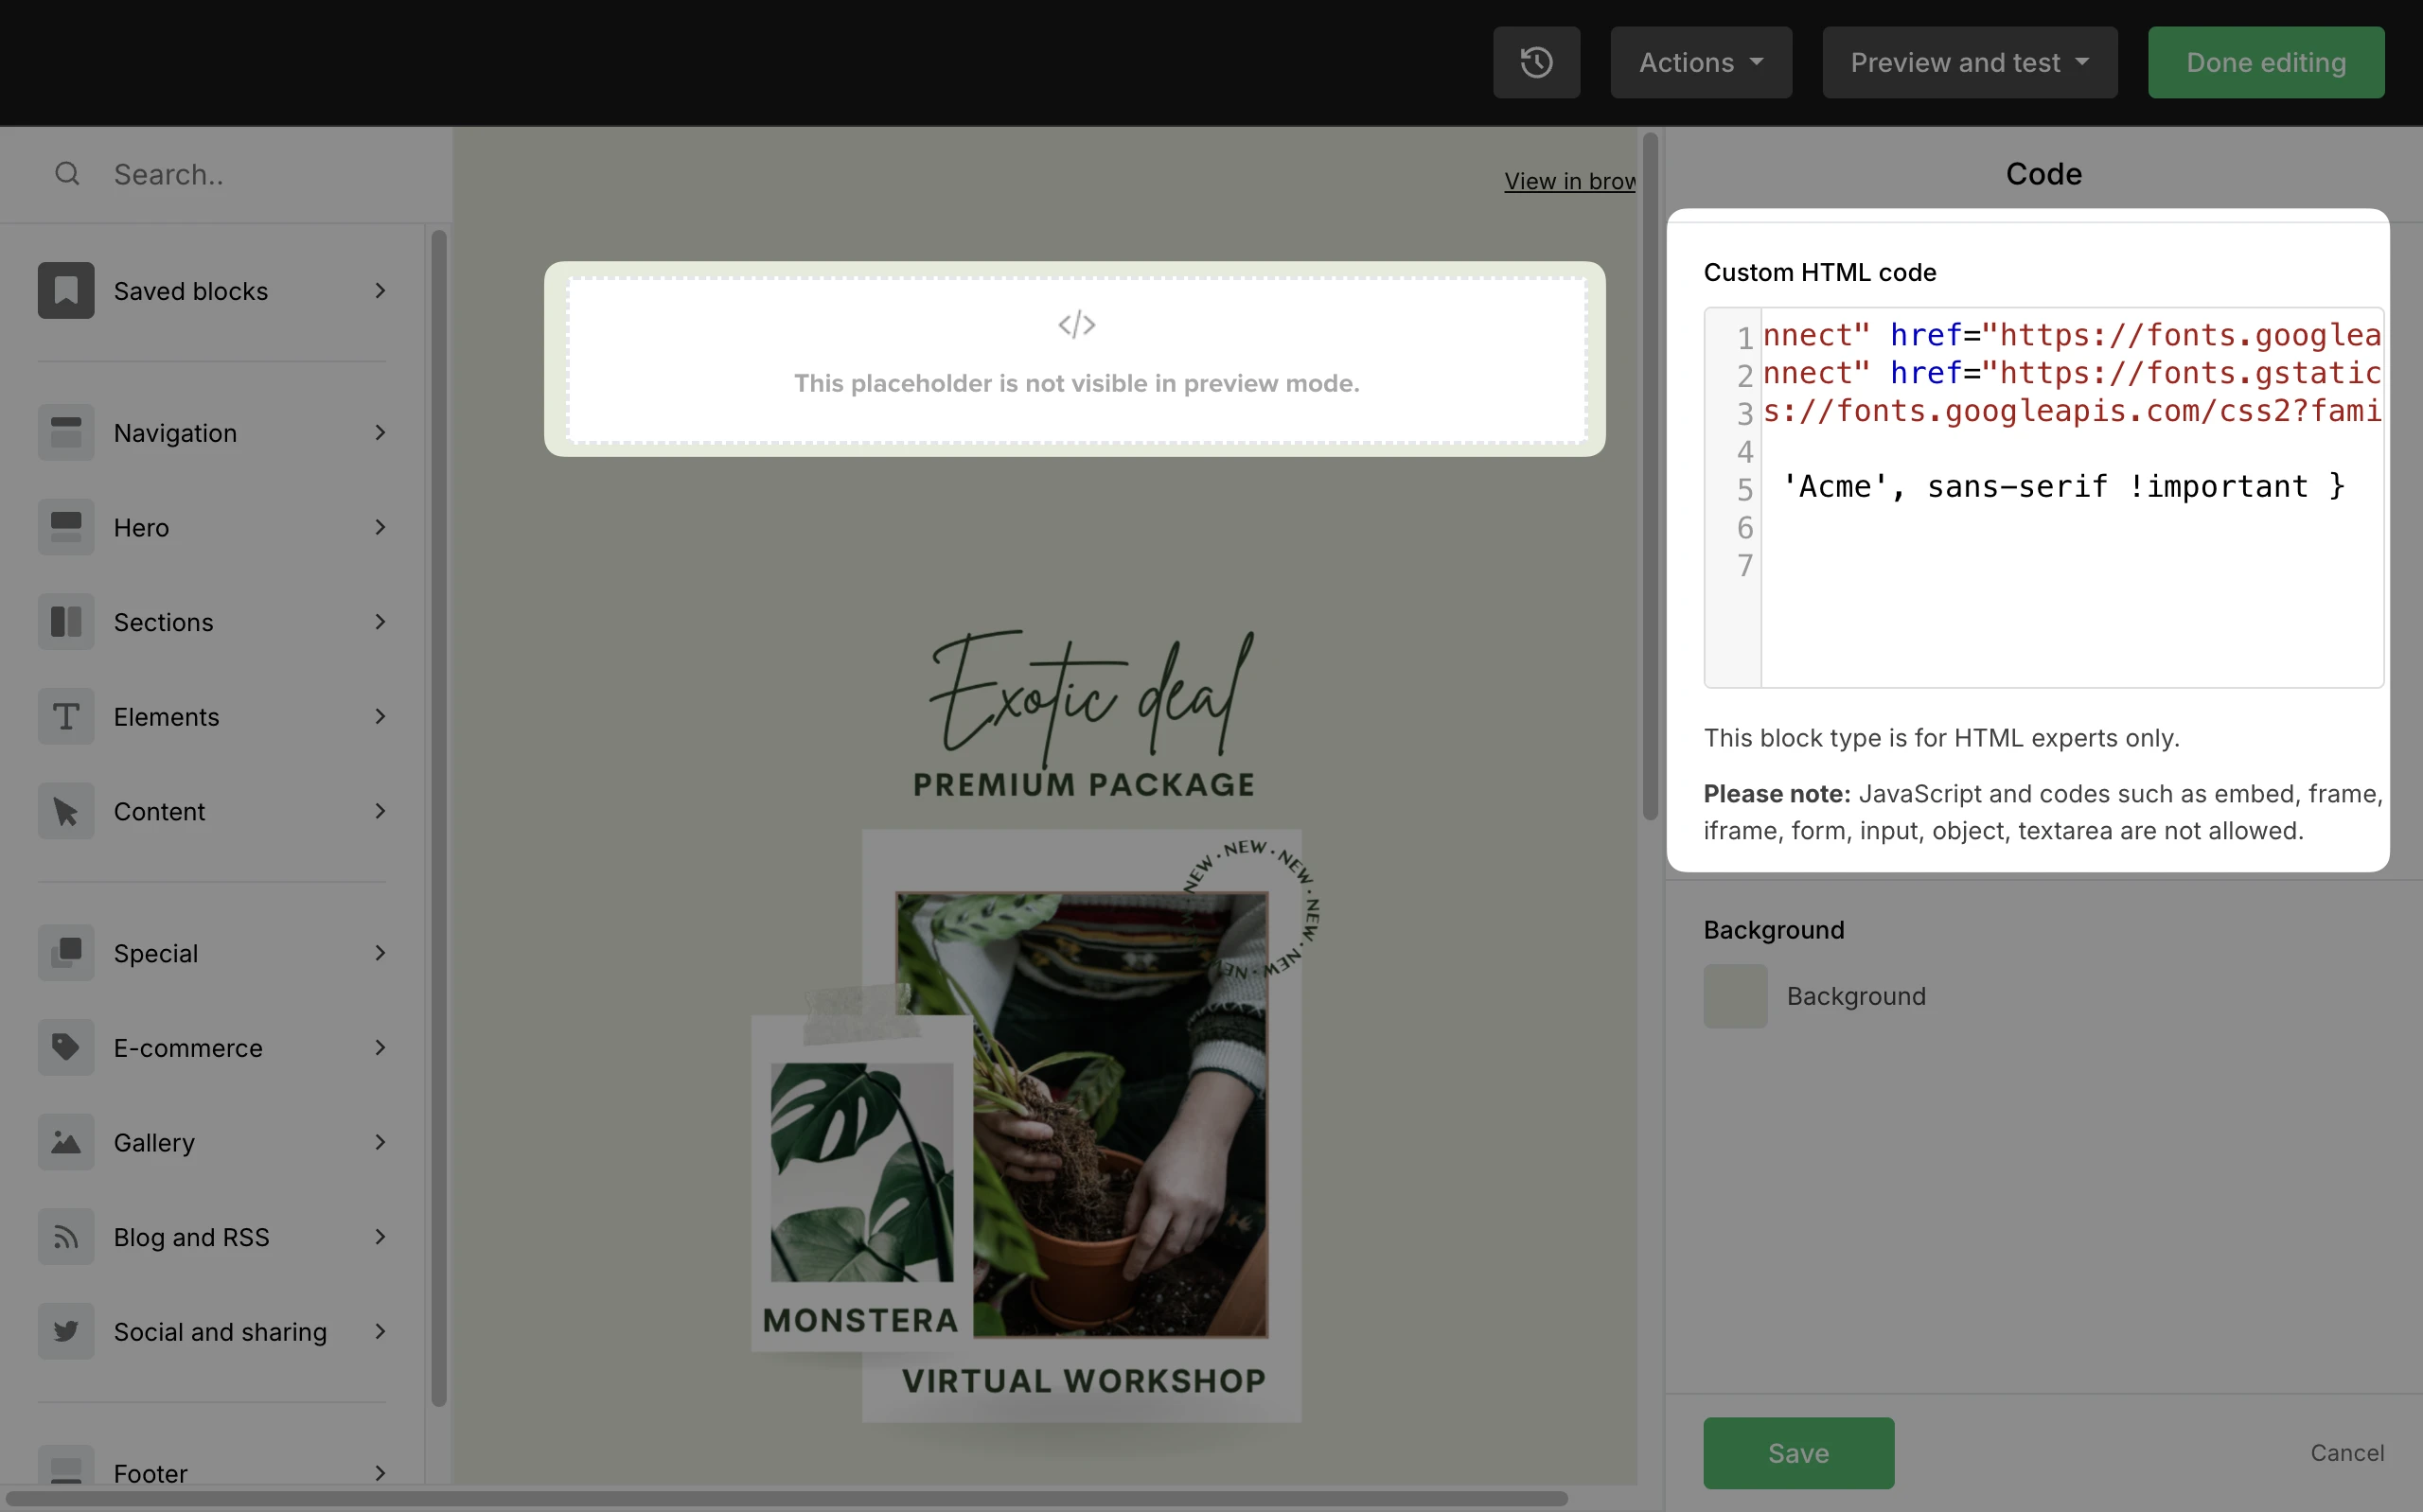Open the Preview and test dropdown

pos(1969,62)
